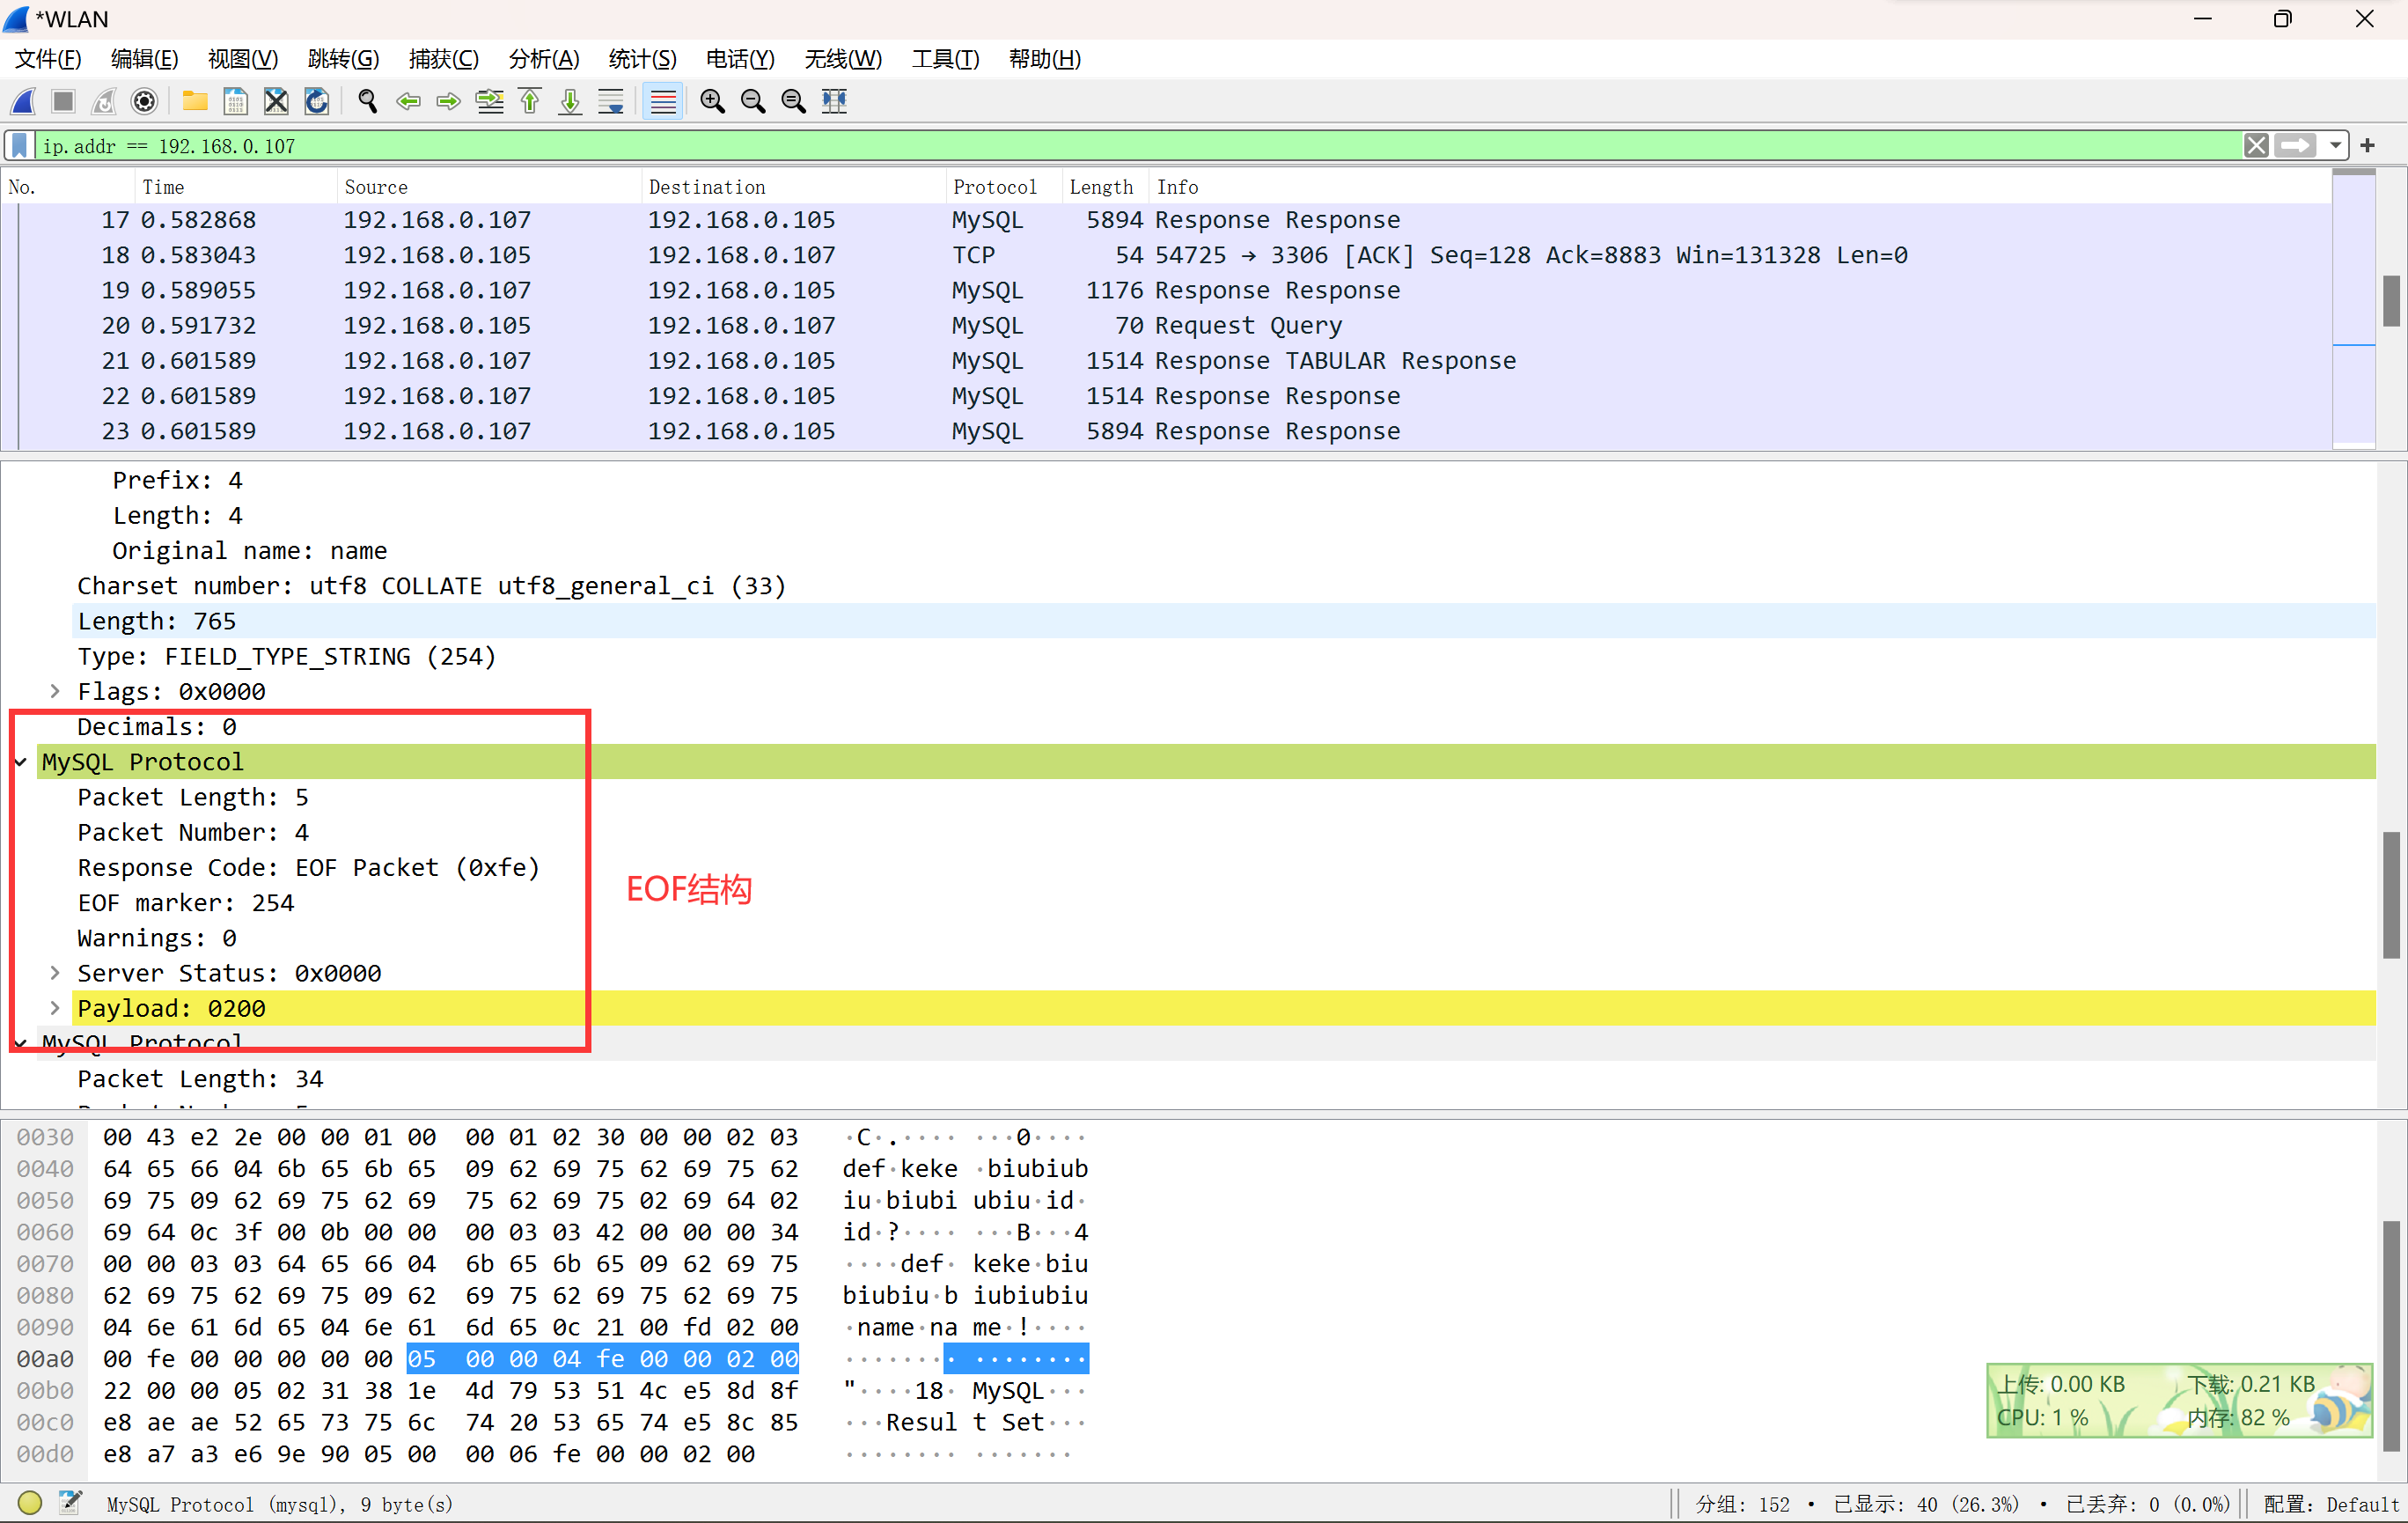
Task: Sort packets by the Source column header
Action: pos(488,187)
